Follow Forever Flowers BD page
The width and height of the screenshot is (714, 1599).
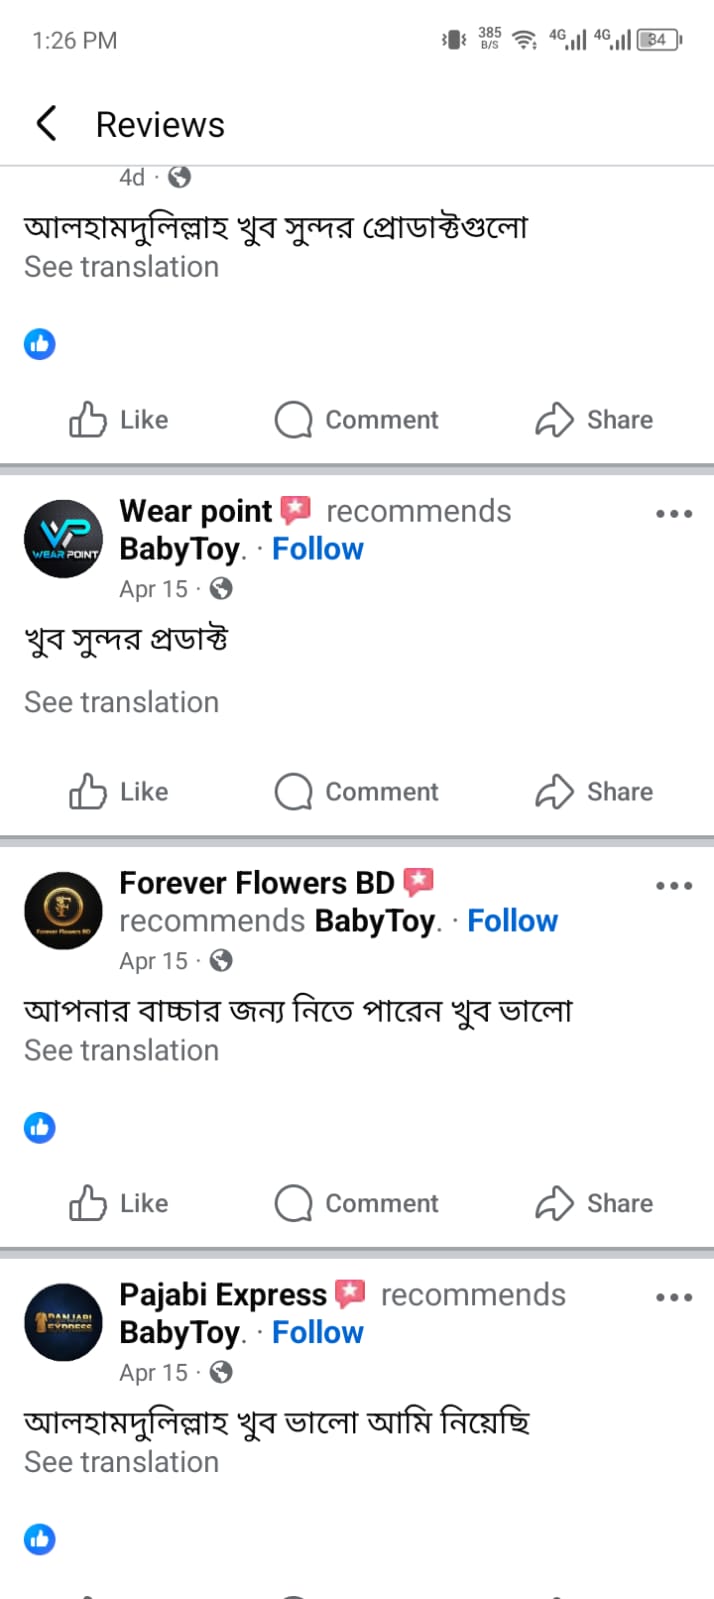click(x=512, y=921)
